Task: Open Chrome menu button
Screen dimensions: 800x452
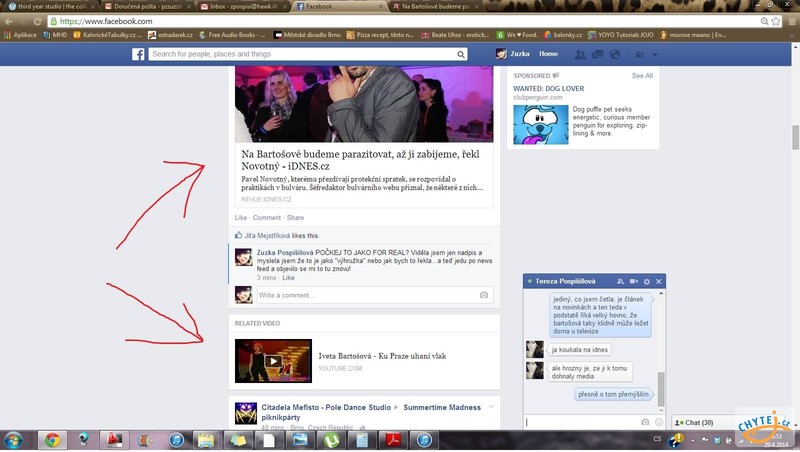Action: click(x=792, y=21)
